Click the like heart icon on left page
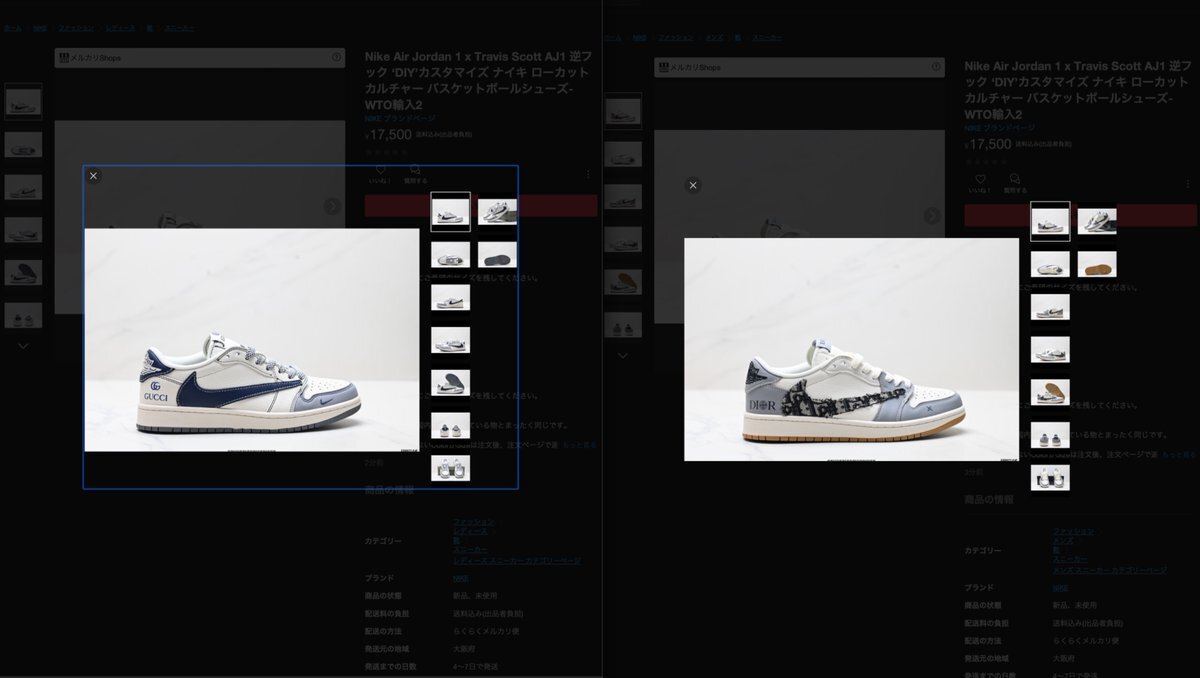 [x=380, y=171]
